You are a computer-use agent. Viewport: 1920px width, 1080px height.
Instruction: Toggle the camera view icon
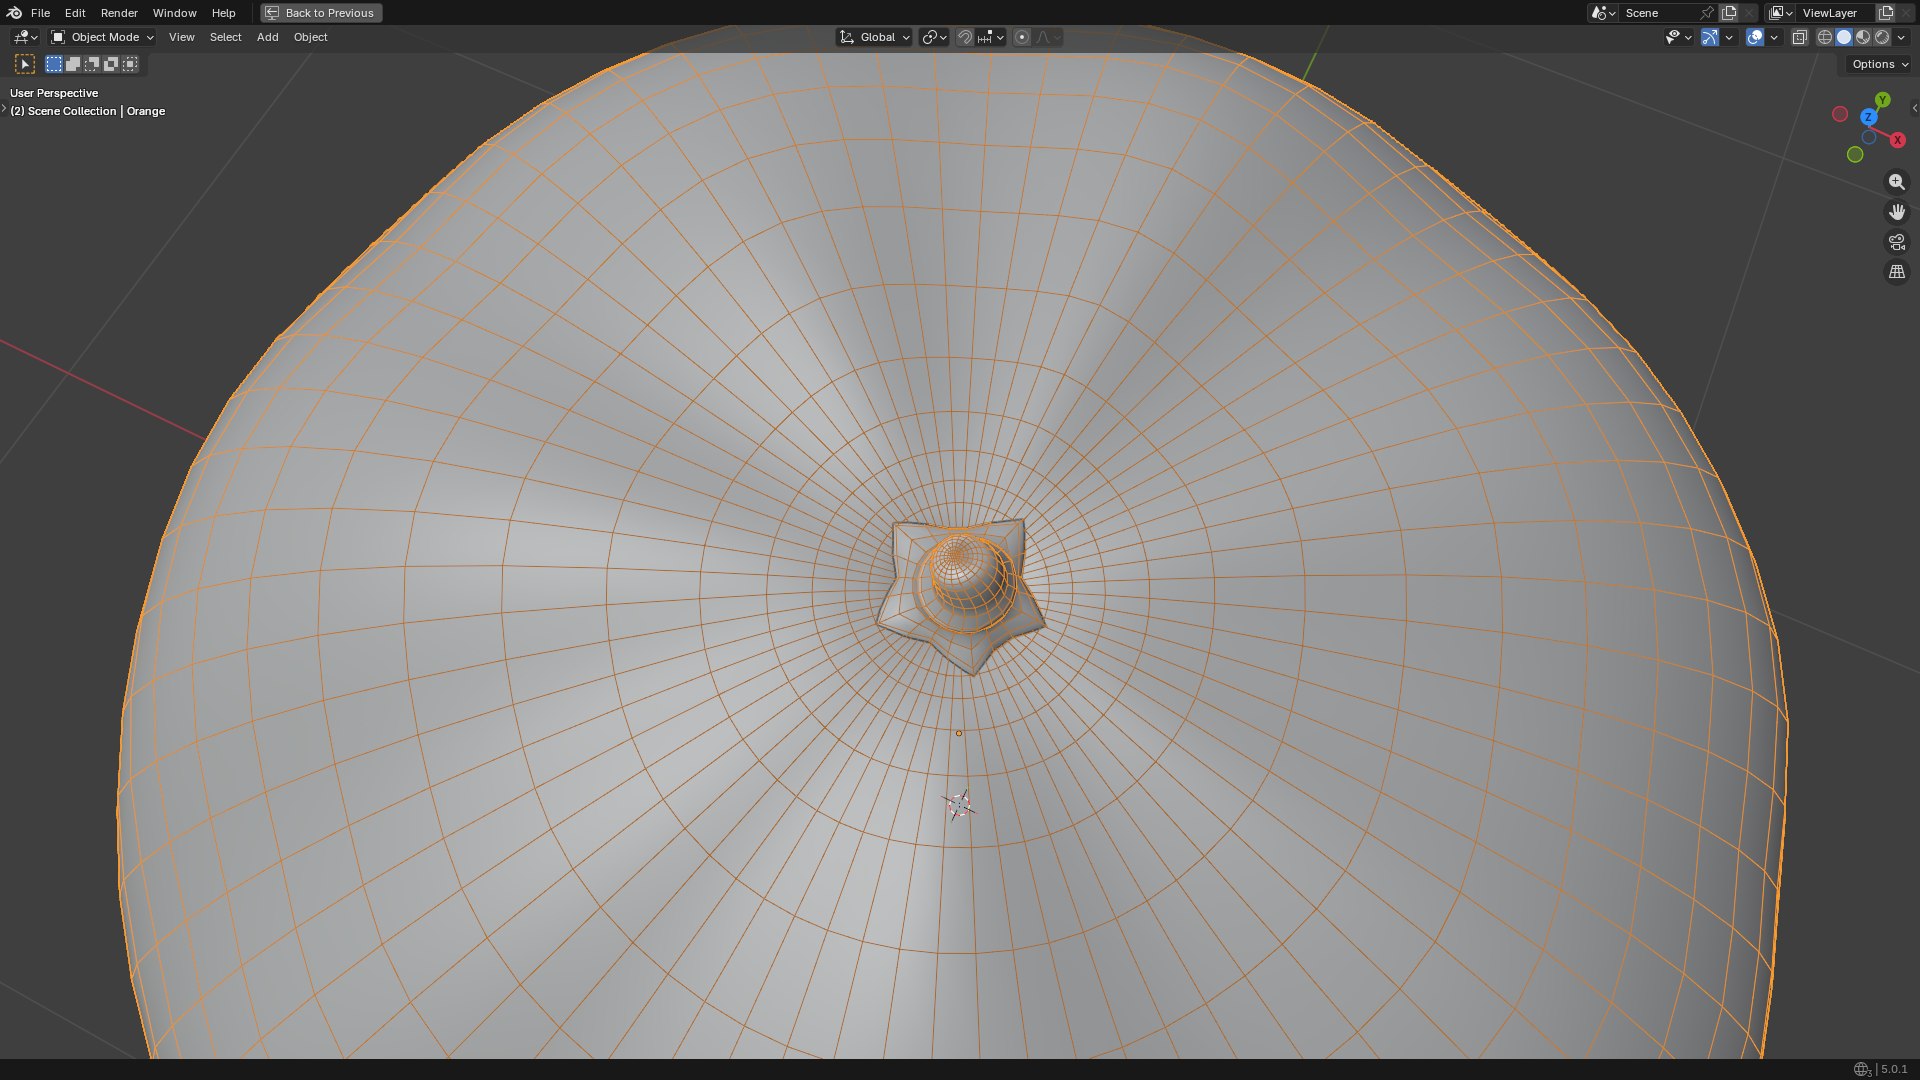(x=1896, y=242)
